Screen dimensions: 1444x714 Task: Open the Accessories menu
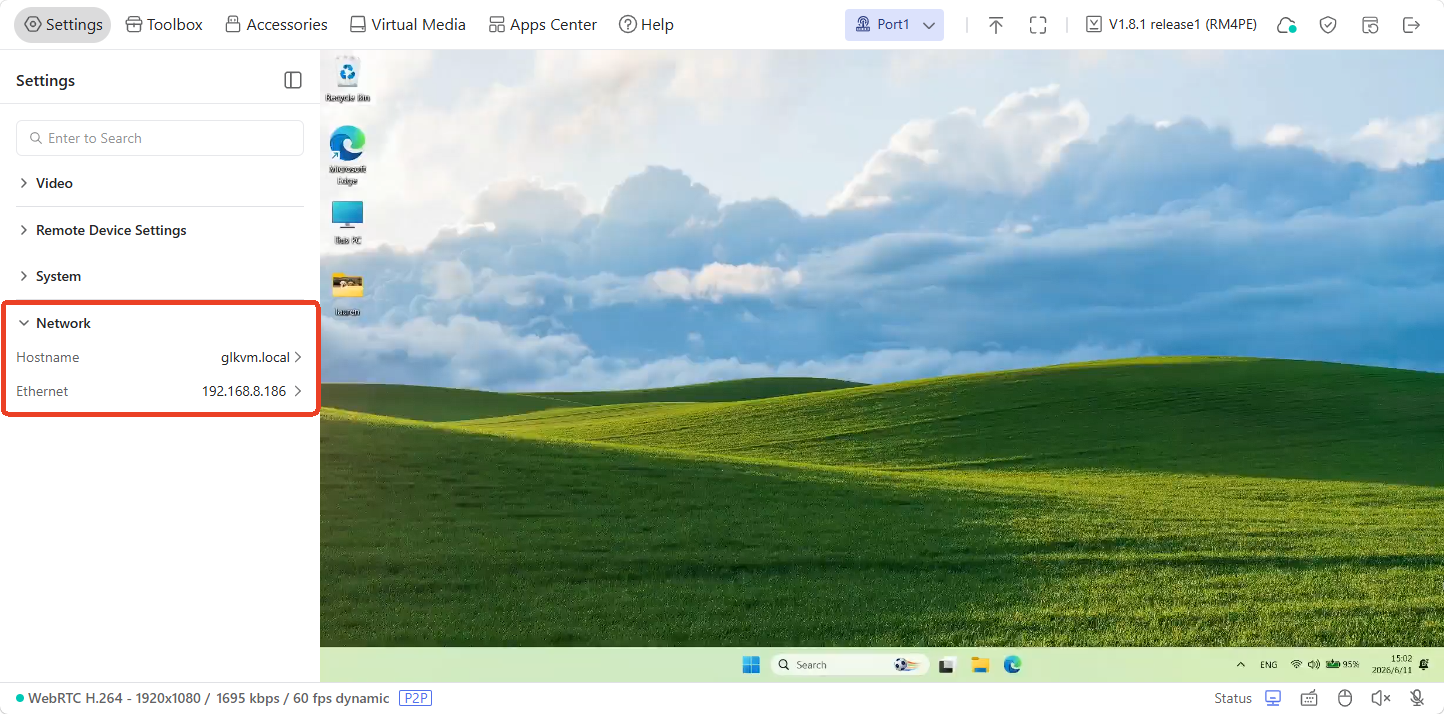coord(276,24)
